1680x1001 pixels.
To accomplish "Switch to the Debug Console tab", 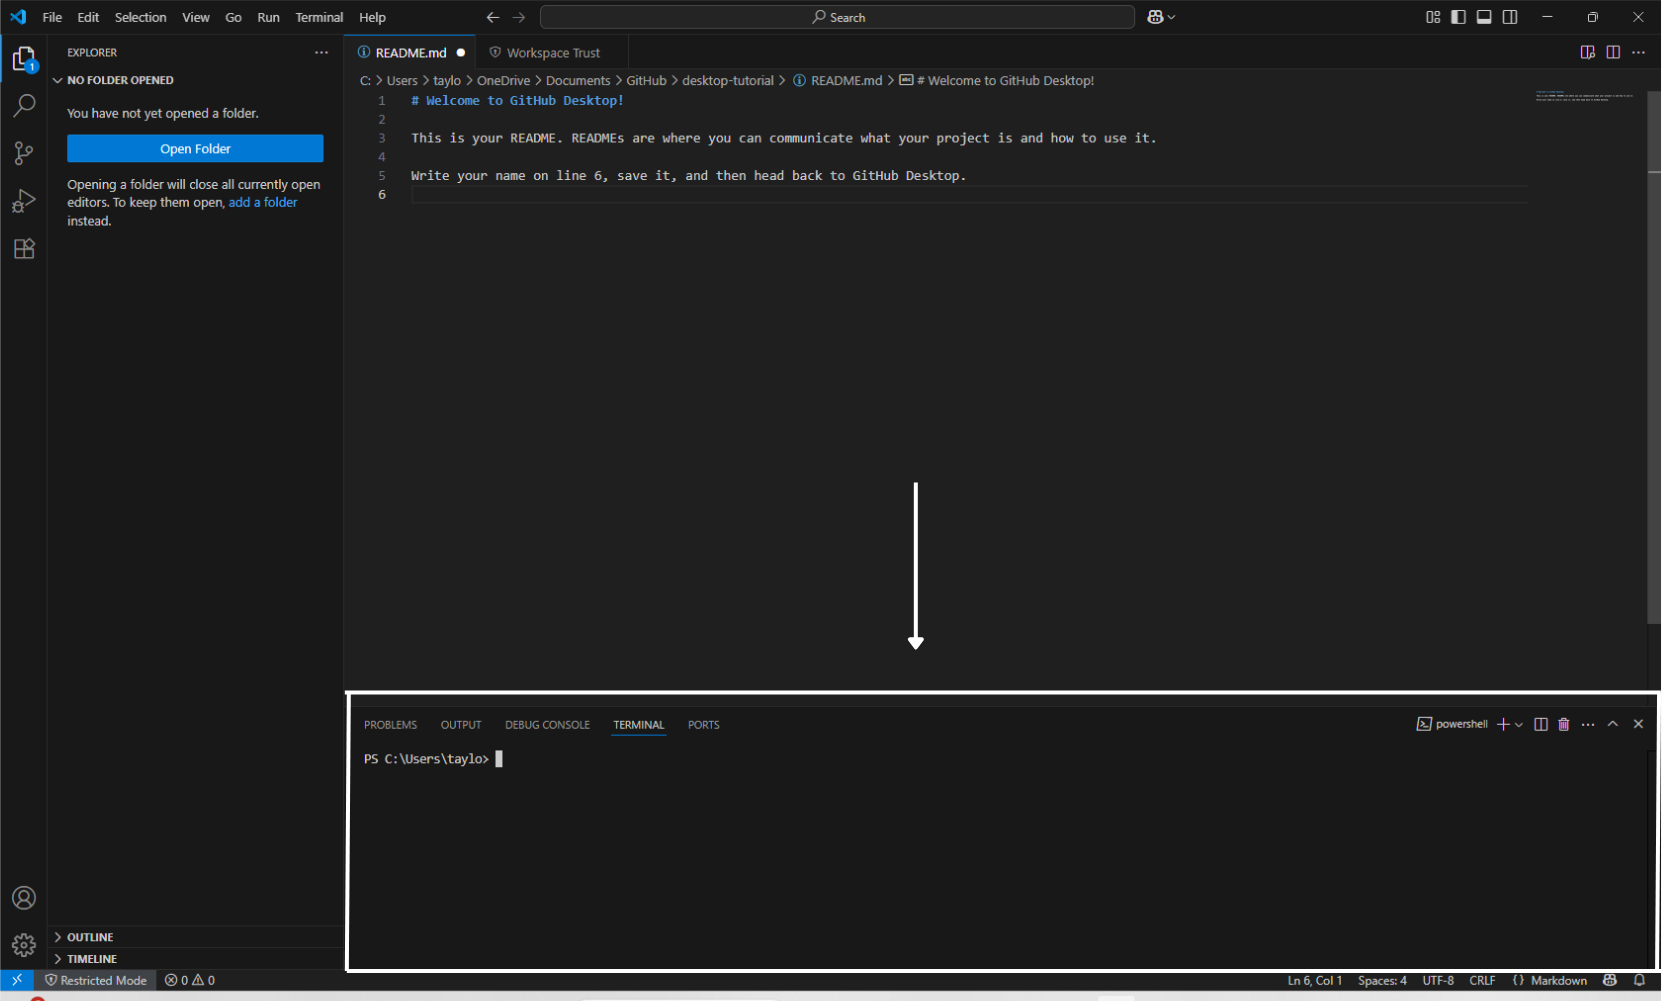I will point(547,724).
